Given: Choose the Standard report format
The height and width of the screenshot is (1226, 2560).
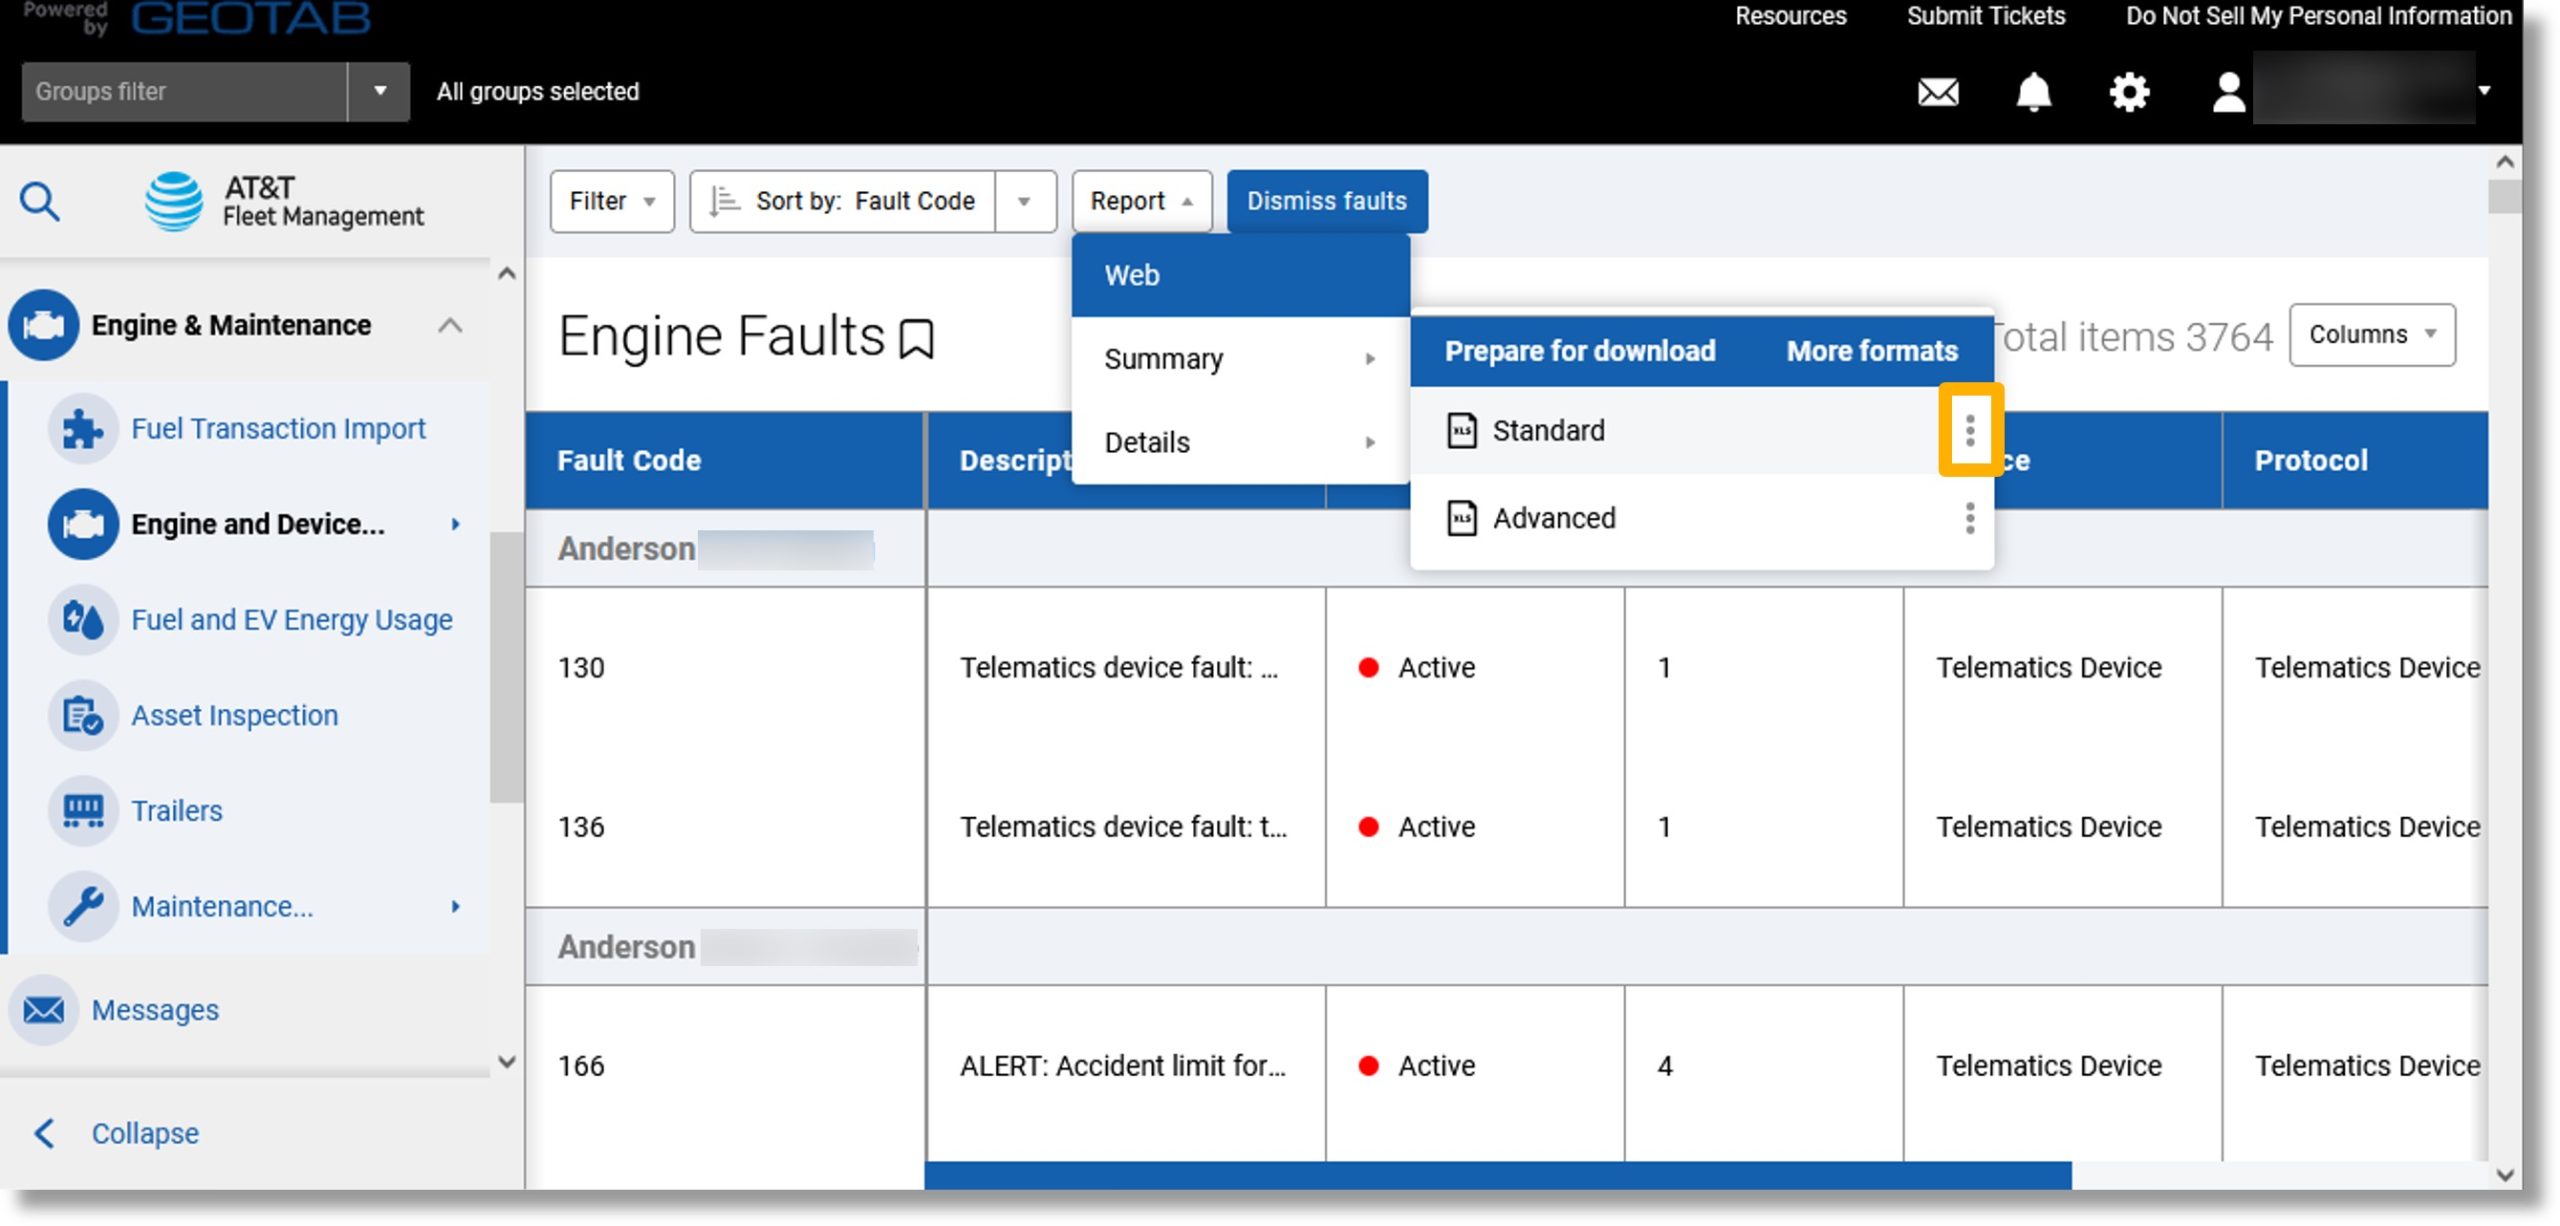Looking at the screenshot, I should click(1548, 431).
